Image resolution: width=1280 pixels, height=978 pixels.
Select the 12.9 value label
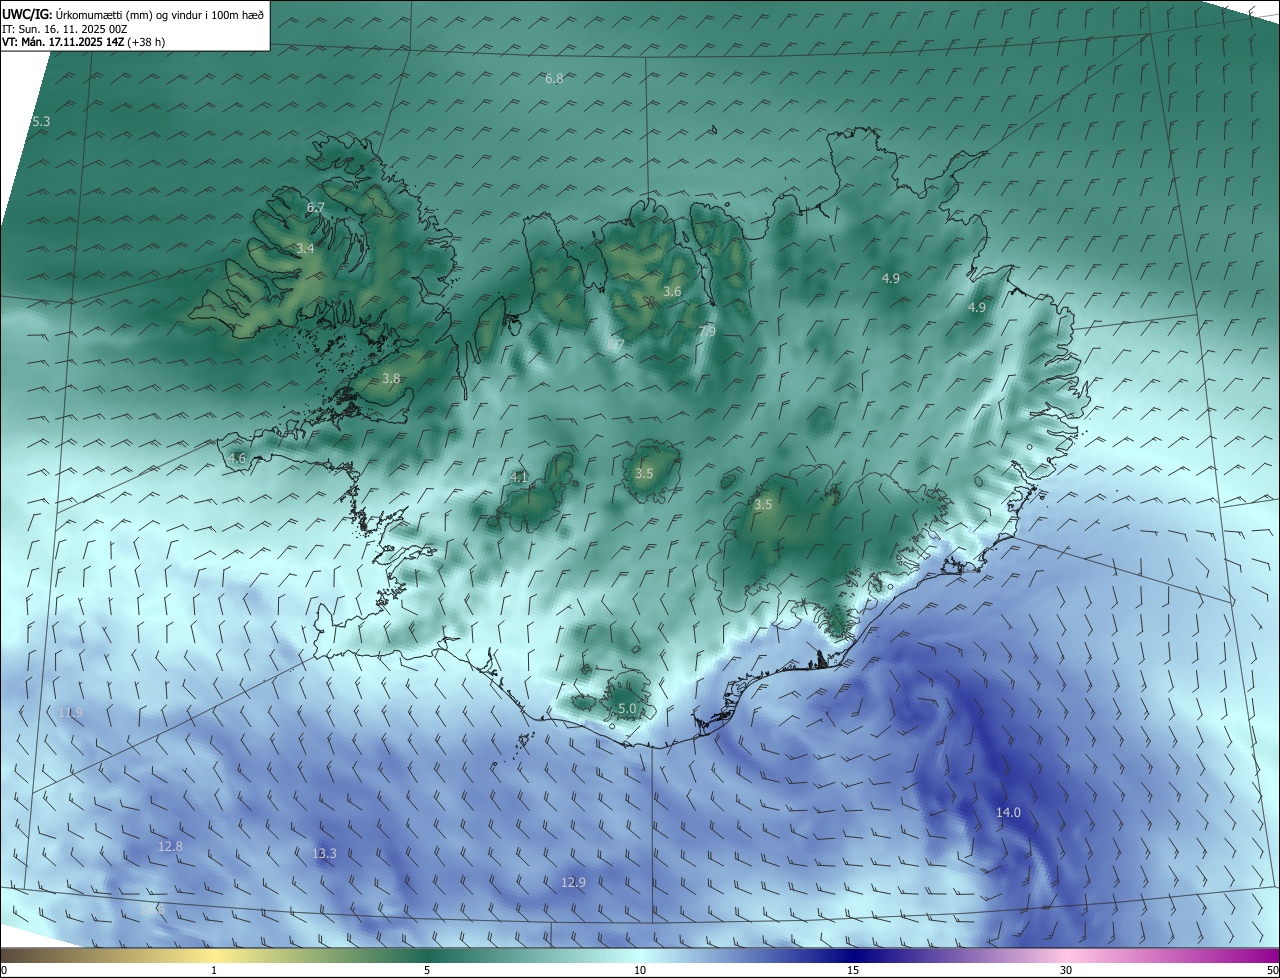pos(573,882)
